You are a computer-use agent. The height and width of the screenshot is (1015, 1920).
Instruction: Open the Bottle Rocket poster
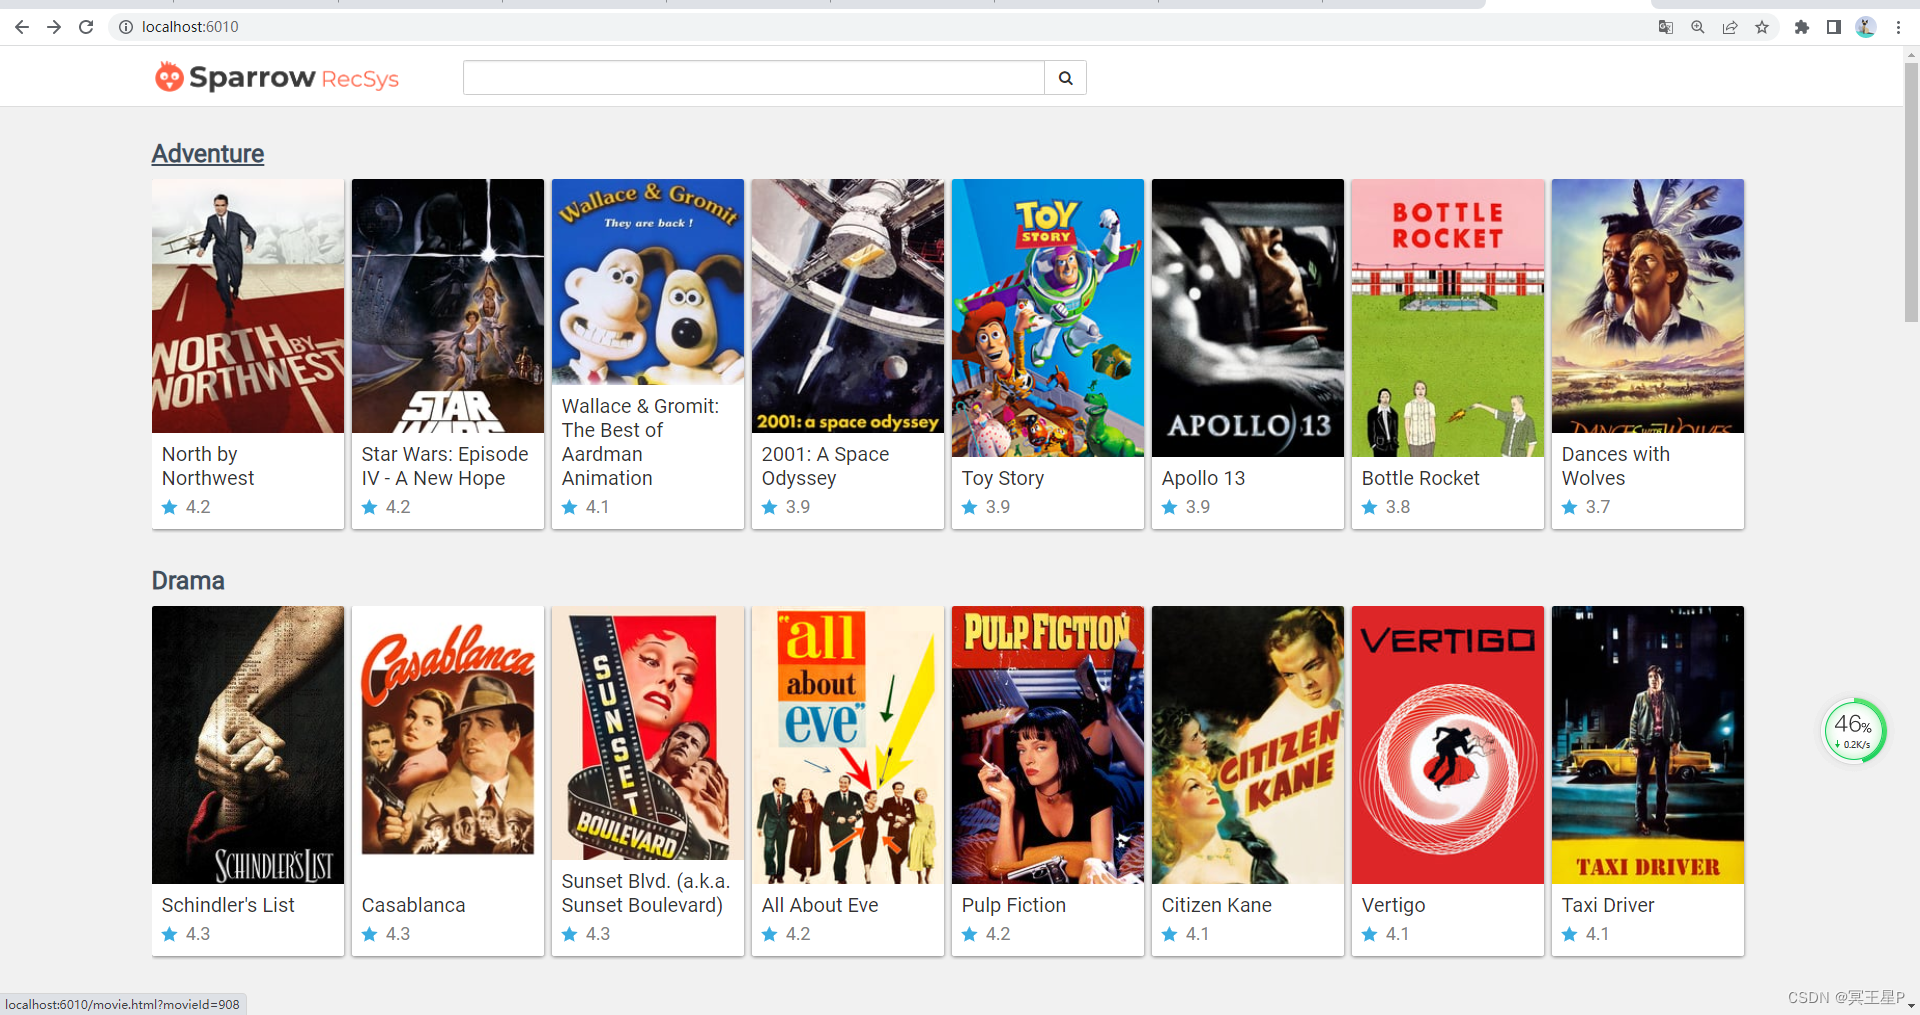1448,318
